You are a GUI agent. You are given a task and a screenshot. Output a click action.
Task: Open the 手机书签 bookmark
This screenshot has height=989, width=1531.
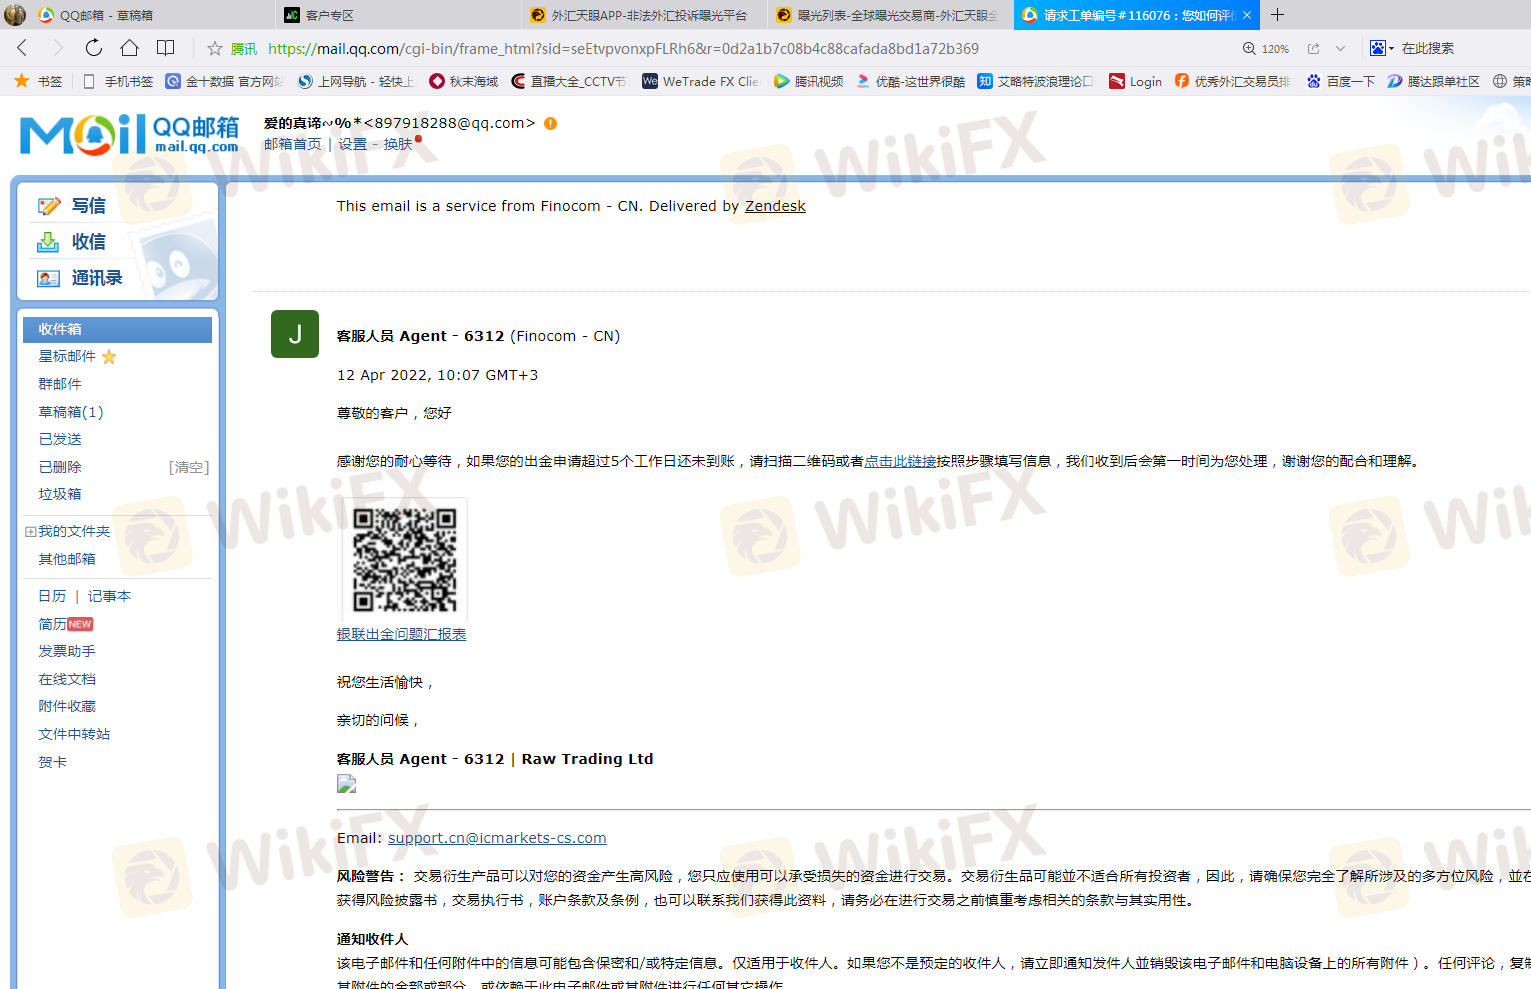point(119,81)
